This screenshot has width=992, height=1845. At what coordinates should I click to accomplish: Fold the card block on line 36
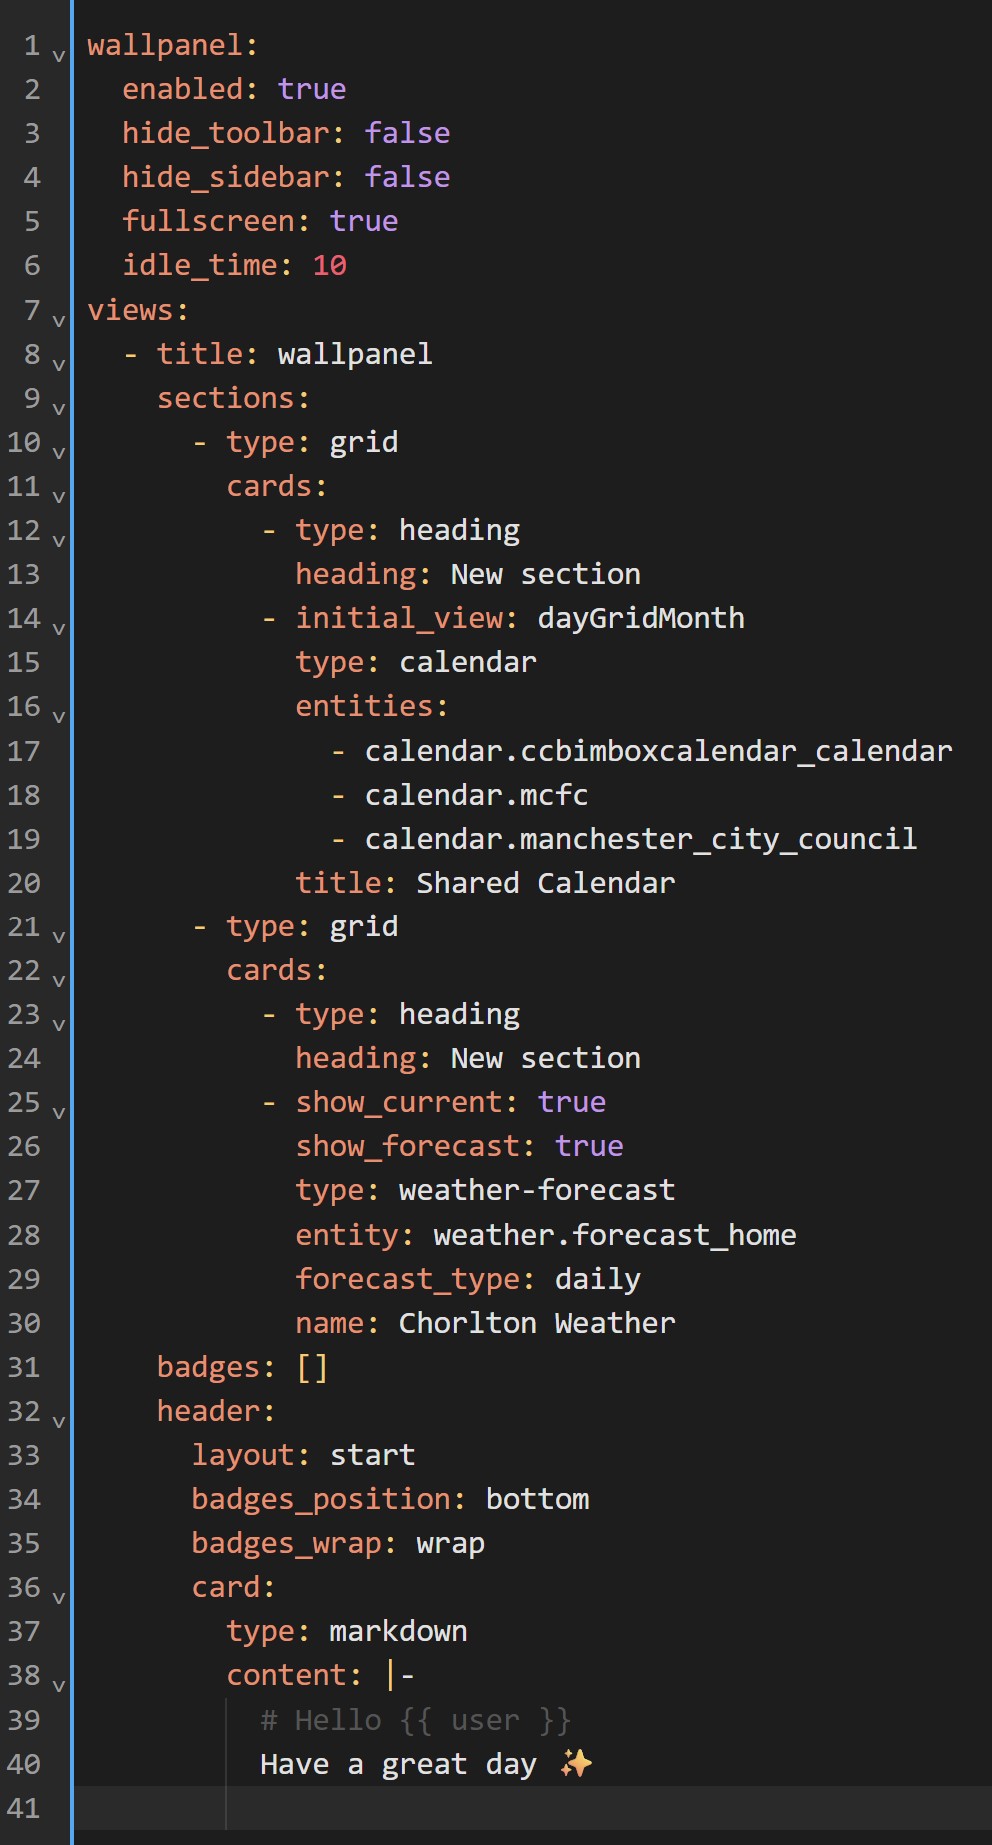tap(59, 1598)
